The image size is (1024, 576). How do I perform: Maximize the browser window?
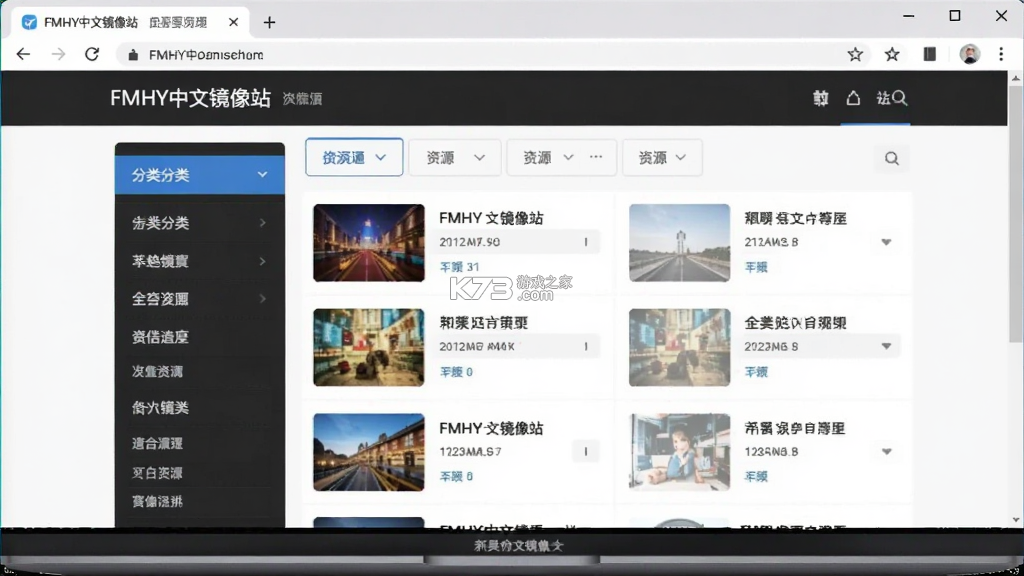coord(955,16)
